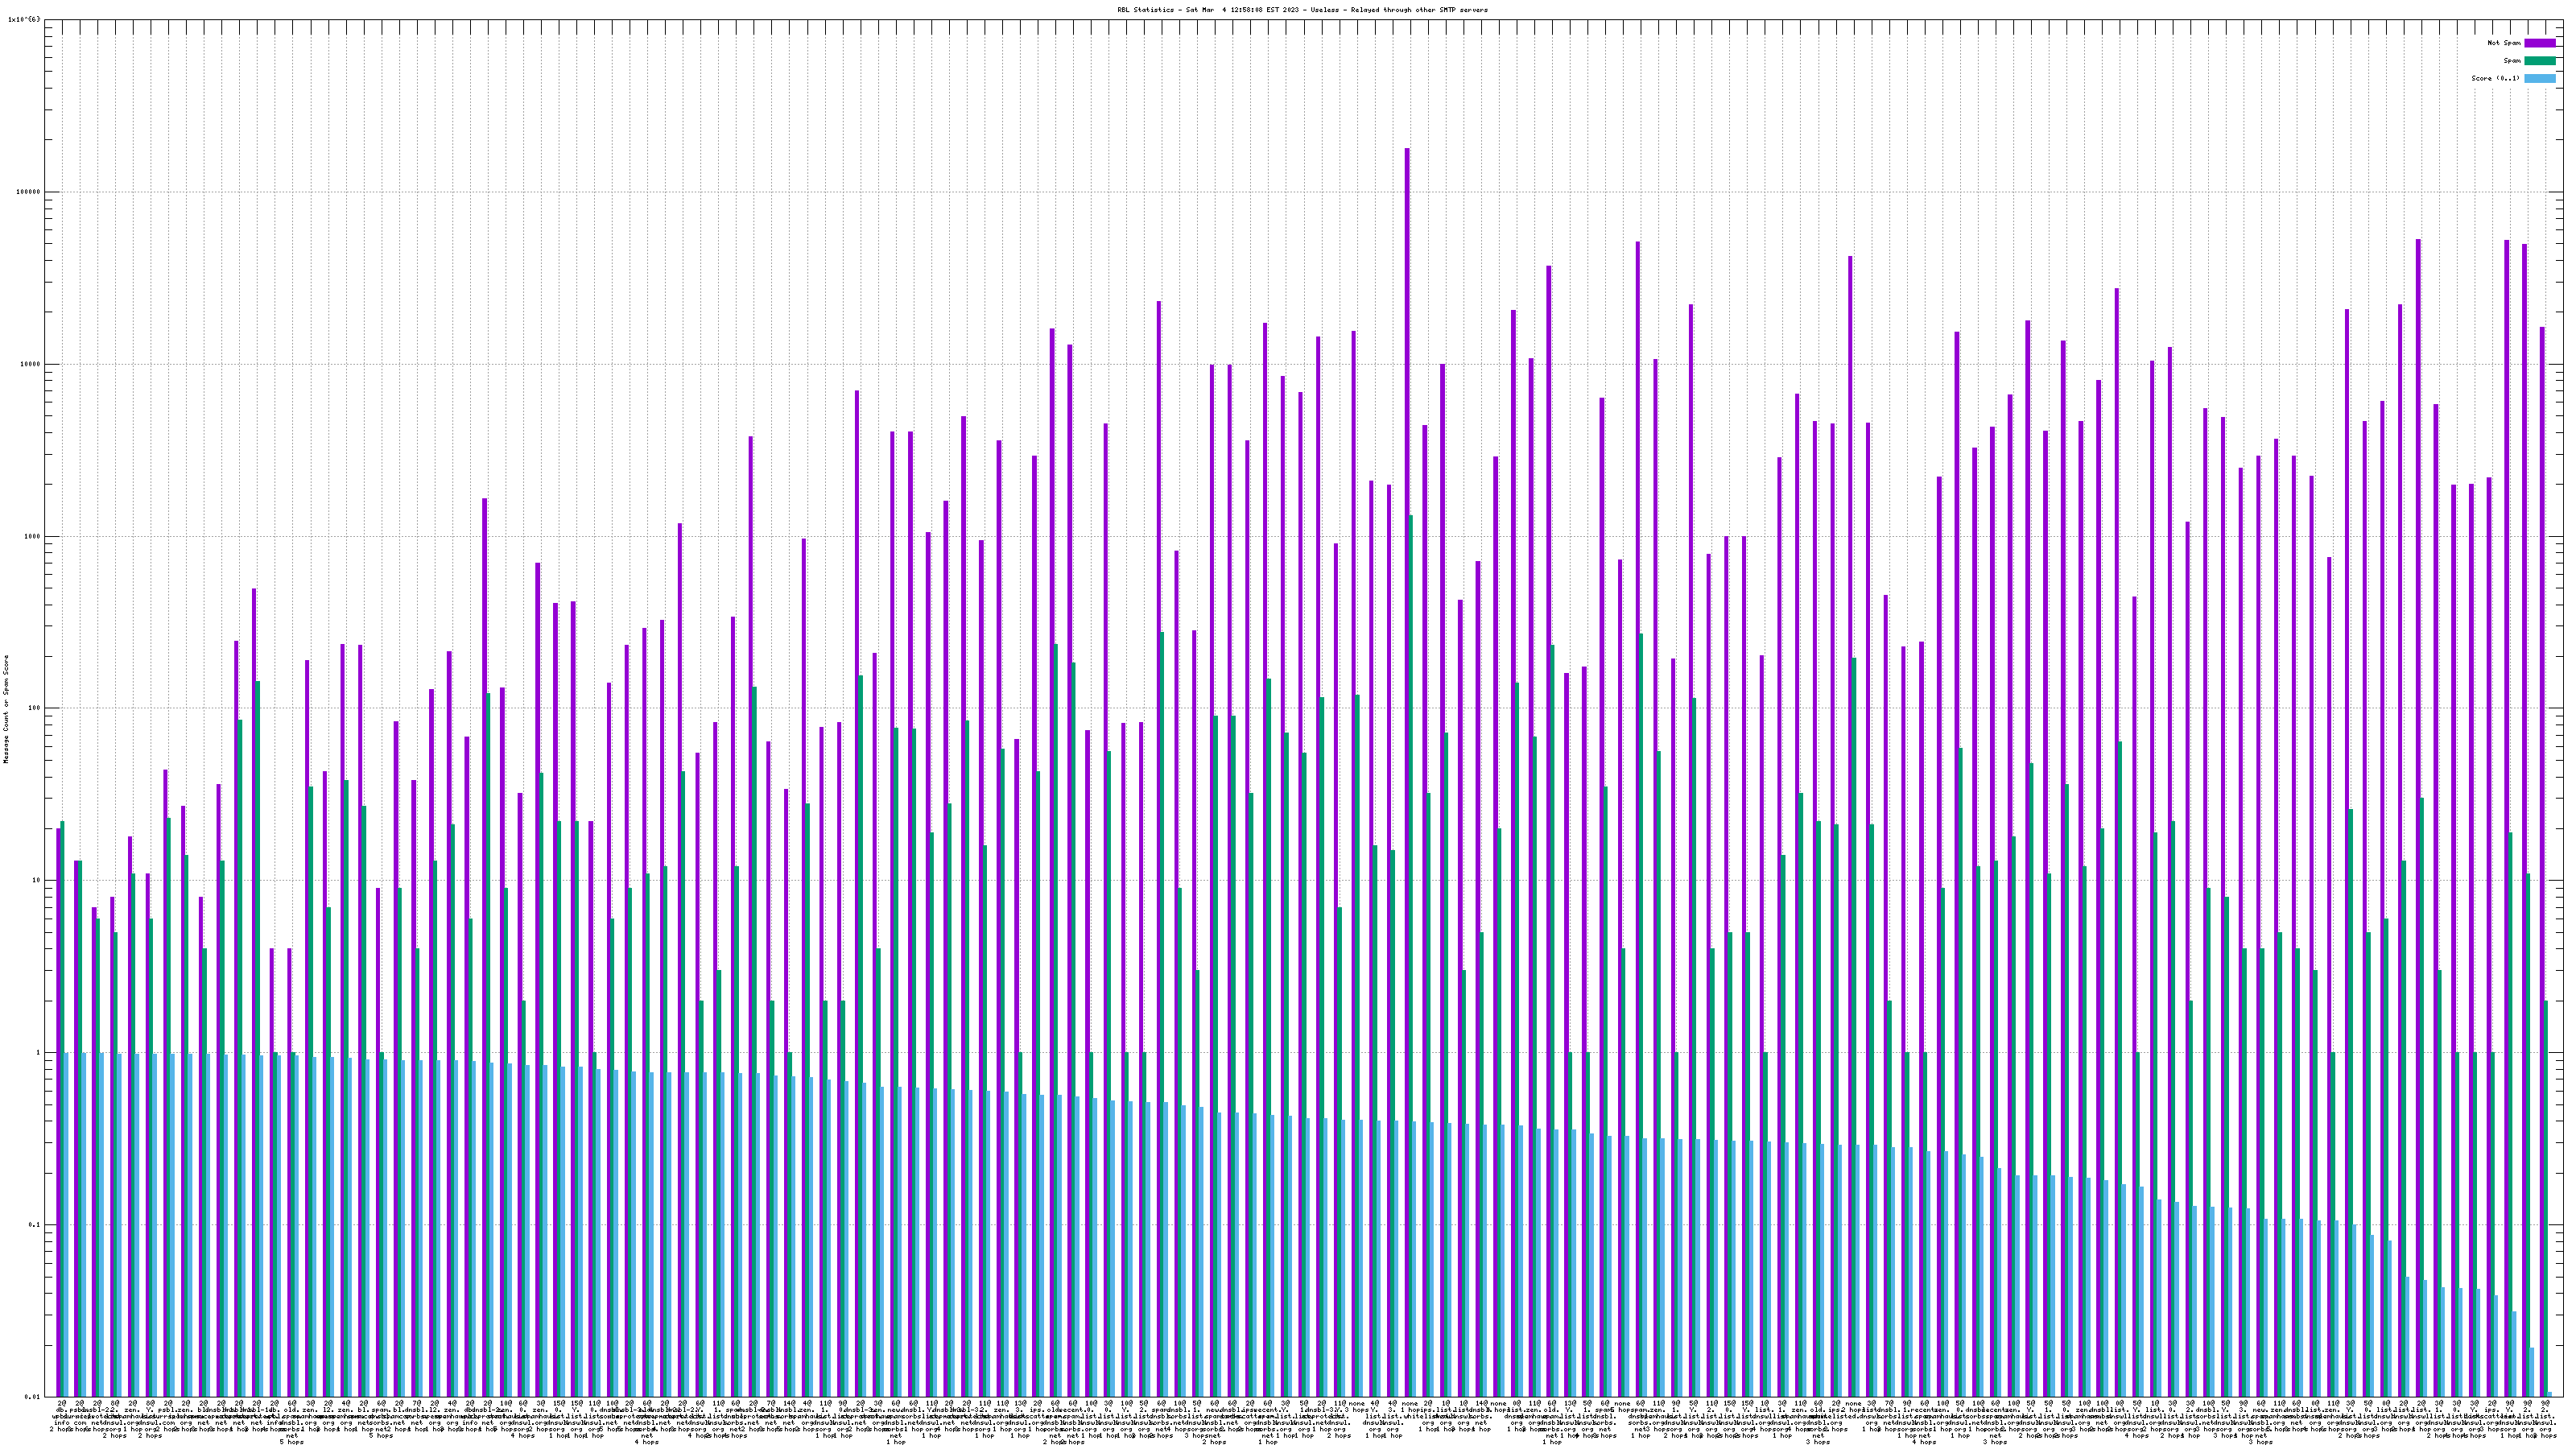Viewport: 2576px width, 1449px height.
Task: Click the 100000 y-axis tick label
Action: pos(29,192)
